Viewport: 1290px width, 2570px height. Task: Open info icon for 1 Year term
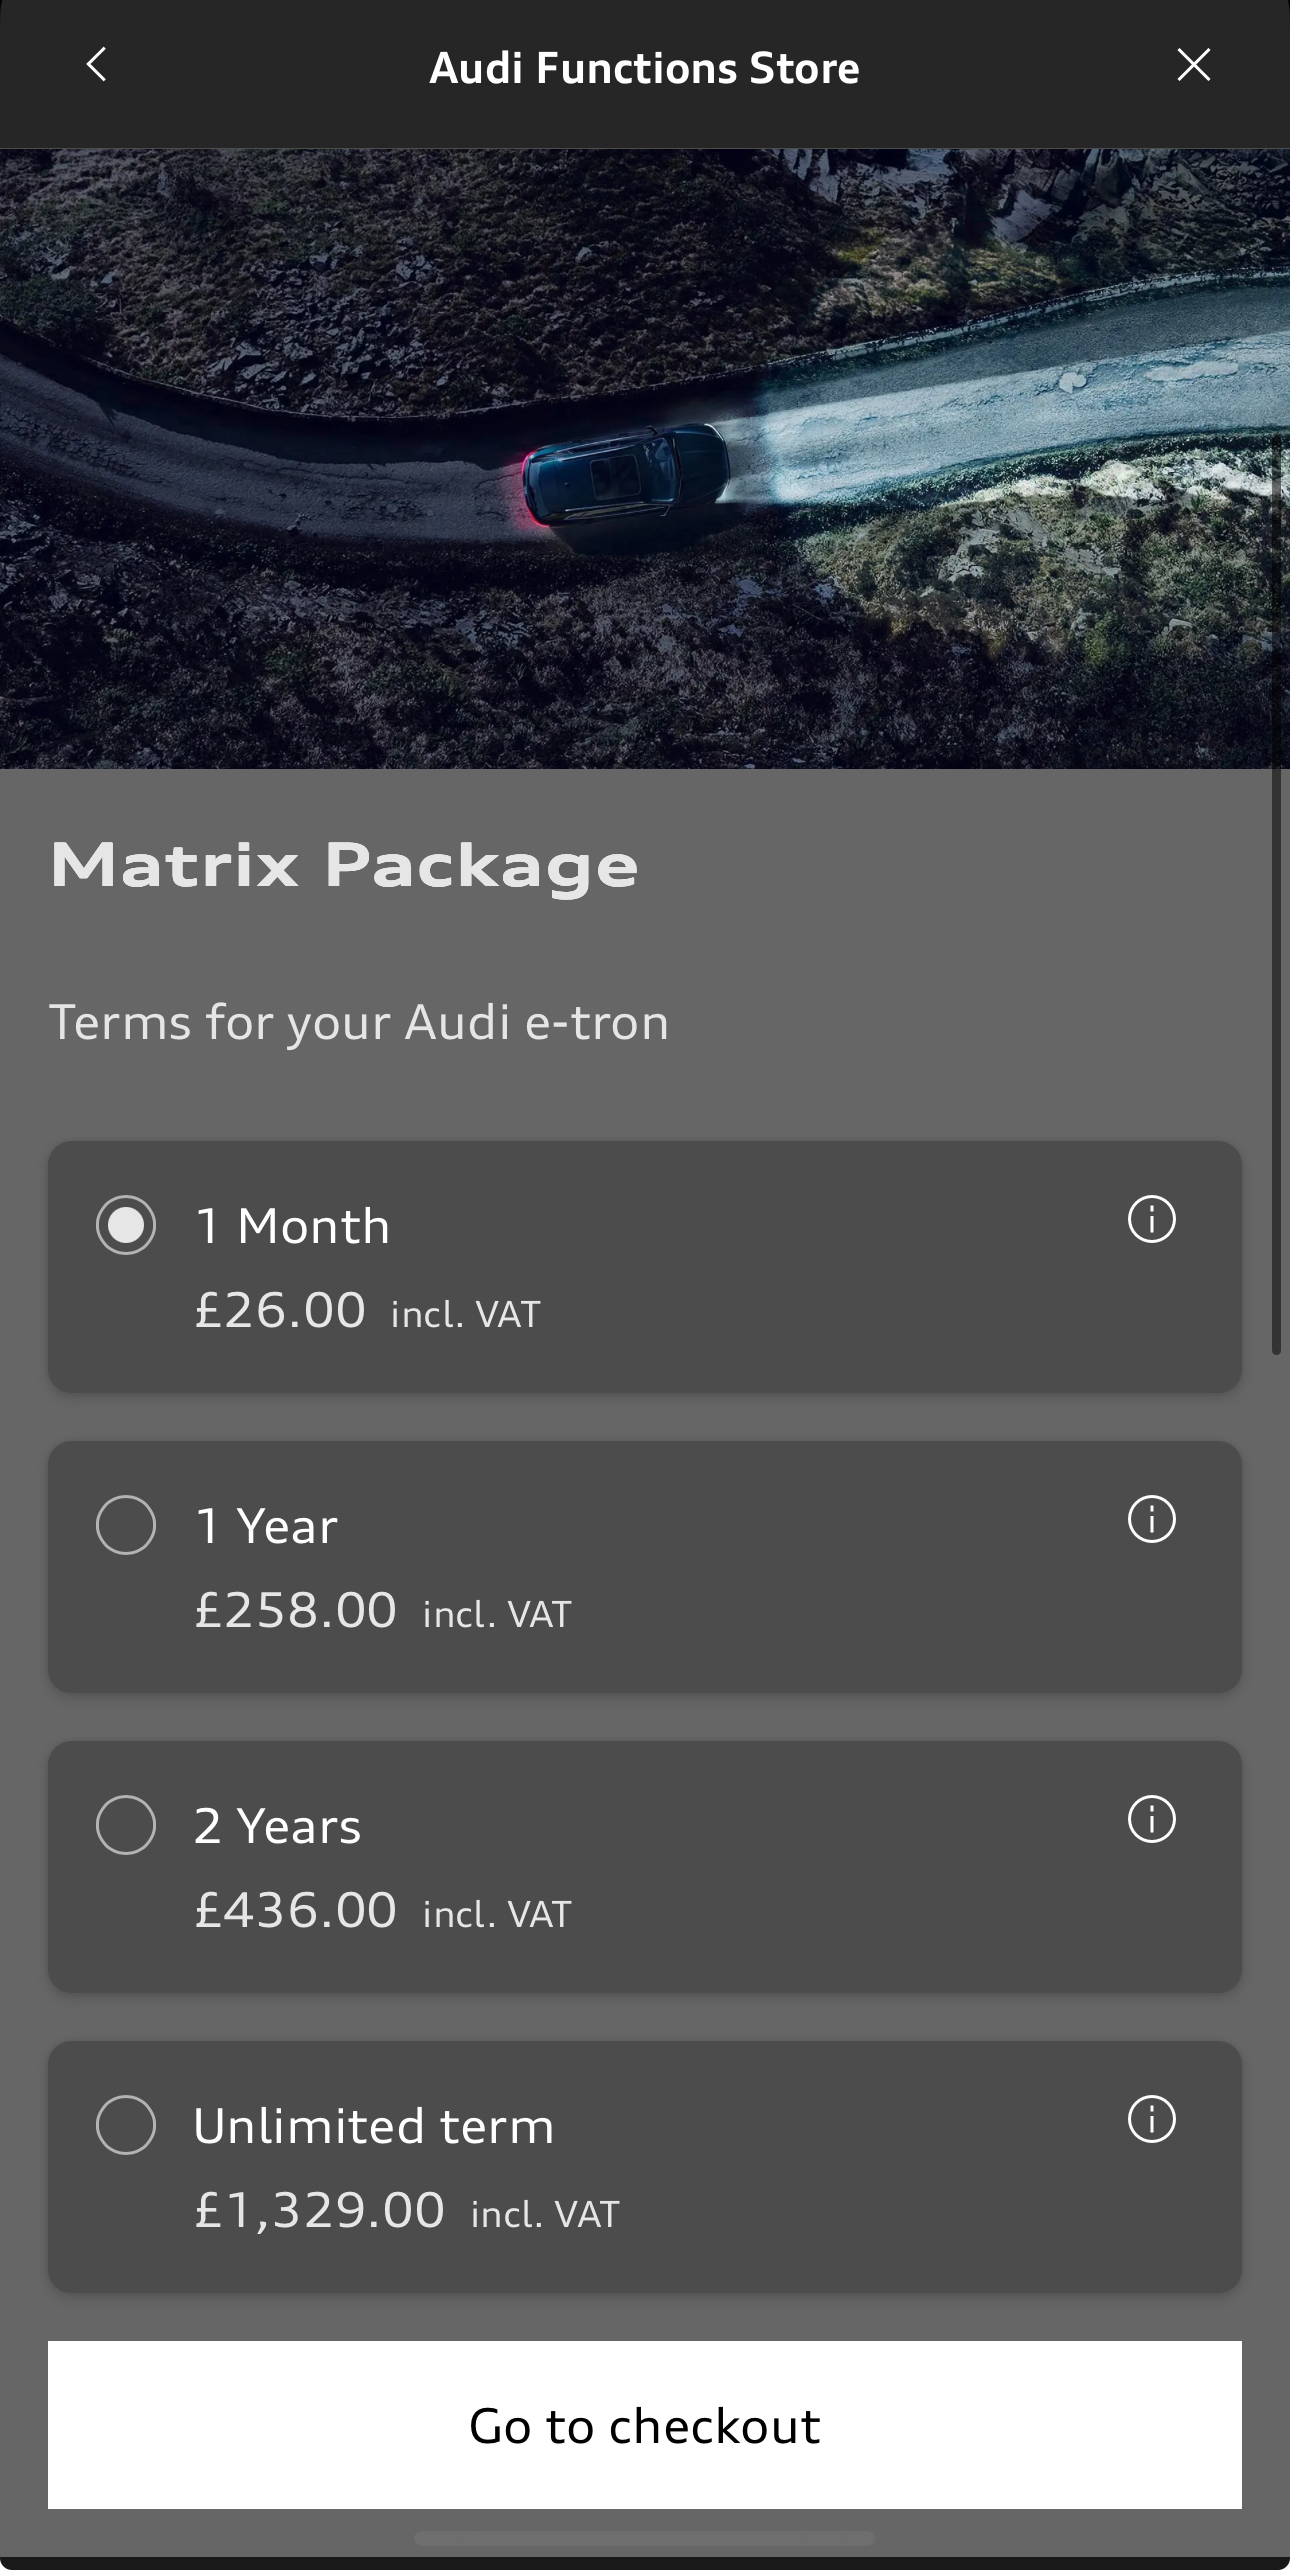tap(1151, 1520)
